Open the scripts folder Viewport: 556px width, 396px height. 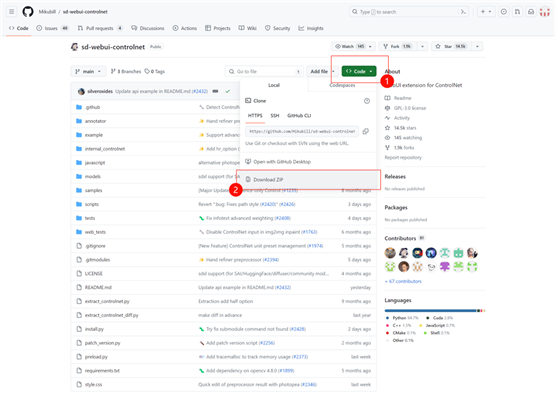(92, 204)
